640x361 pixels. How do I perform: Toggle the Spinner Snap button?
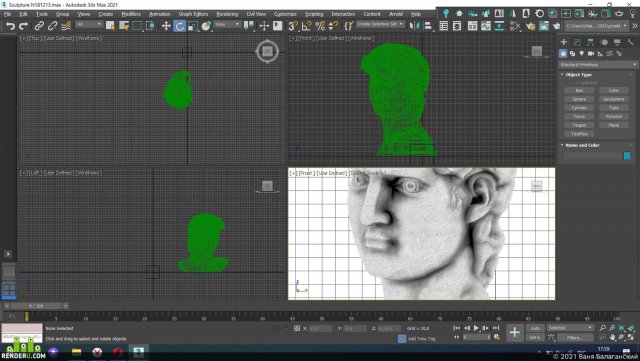333,26
